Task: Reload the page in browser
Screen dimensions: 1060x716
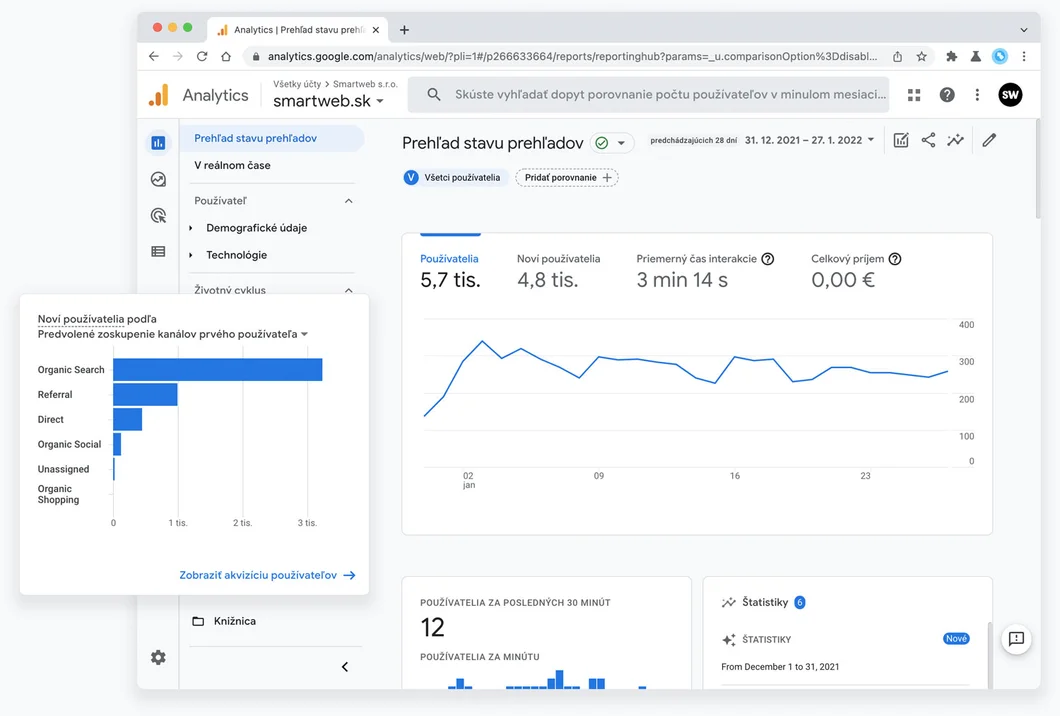Action: [201, 56]
